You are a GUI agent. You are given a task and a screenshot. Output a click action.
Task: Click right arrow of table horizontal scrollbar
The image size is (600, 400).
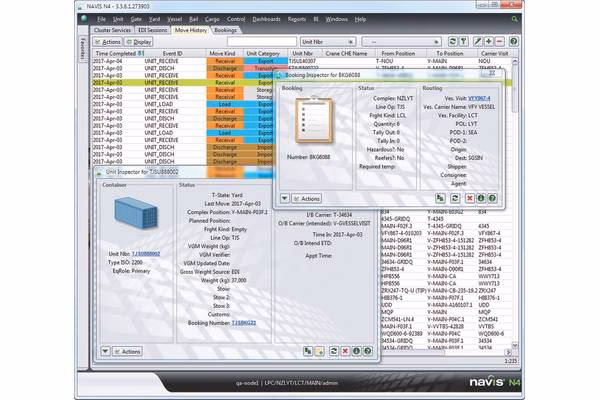click(x=508, y=353)
